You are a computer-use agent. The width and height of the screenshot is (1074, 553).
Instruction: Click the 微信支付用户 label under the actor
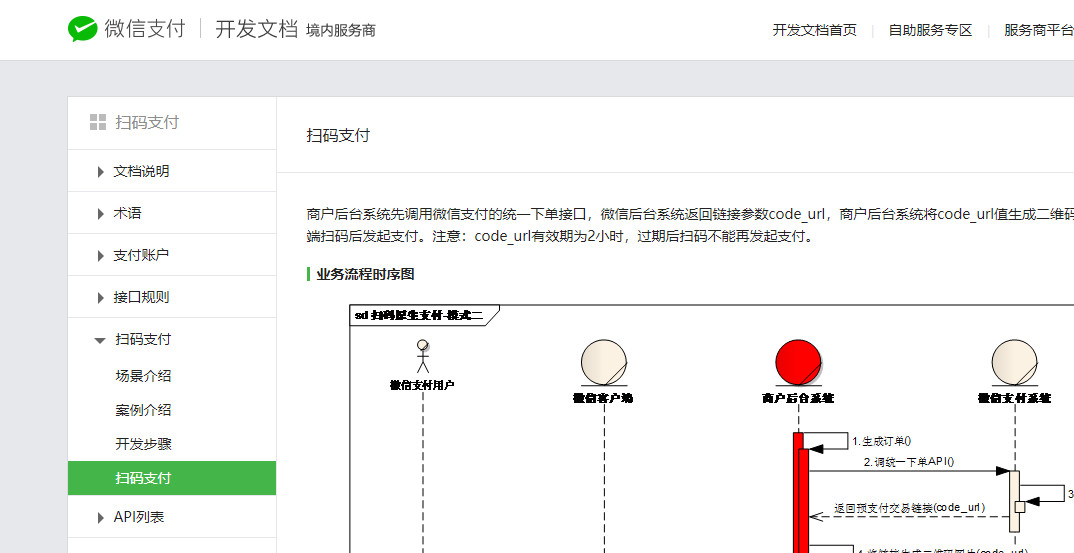click(x=422, y=385)
